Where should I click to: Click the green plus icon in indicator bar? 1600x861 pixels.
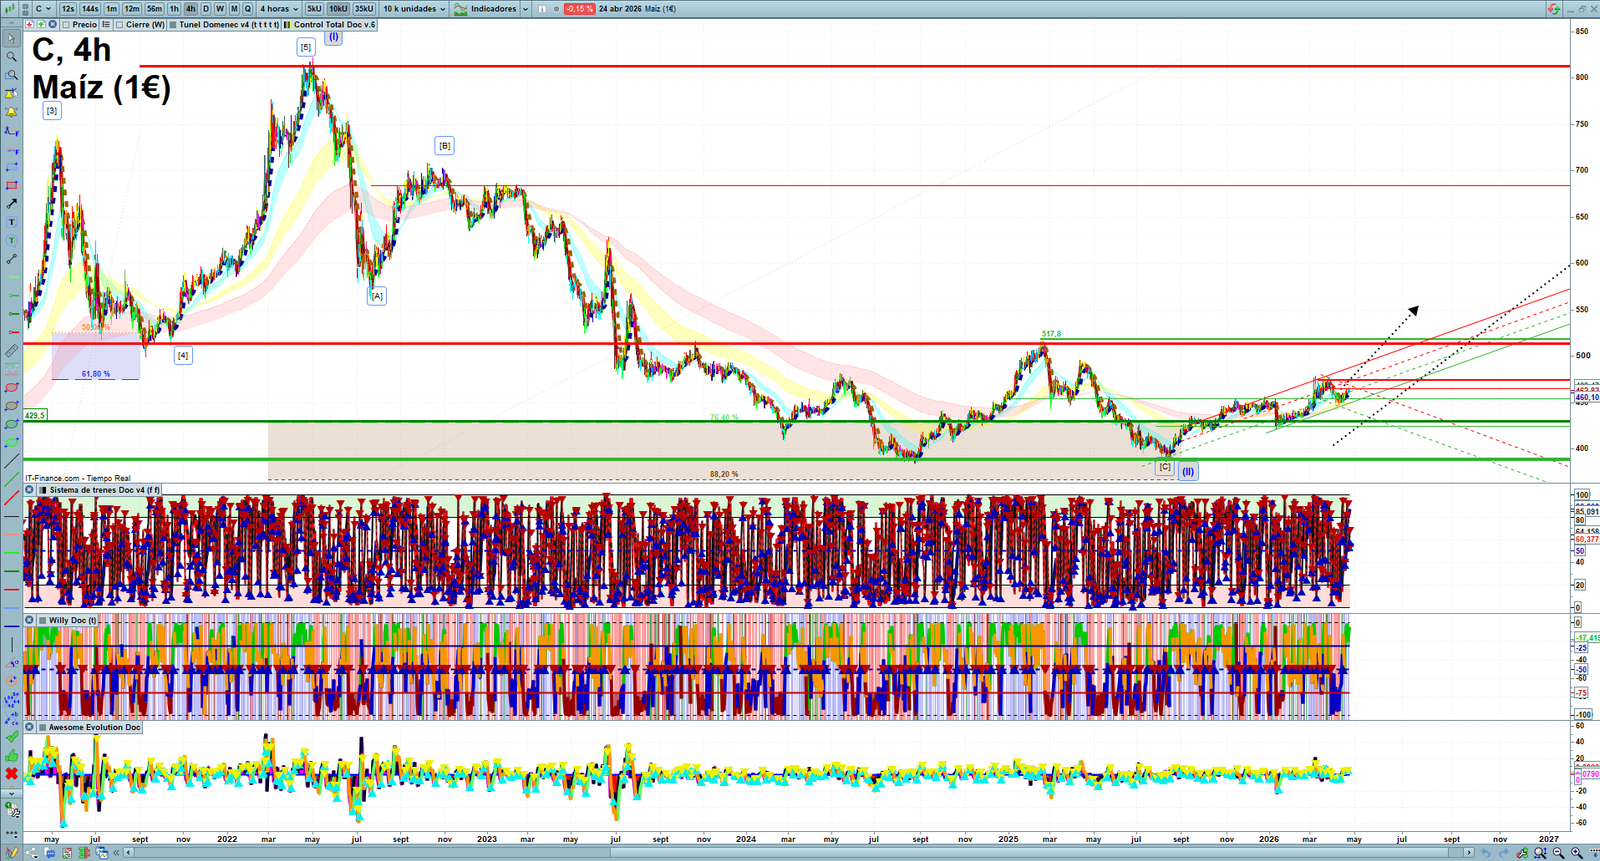tap(41, 25)
